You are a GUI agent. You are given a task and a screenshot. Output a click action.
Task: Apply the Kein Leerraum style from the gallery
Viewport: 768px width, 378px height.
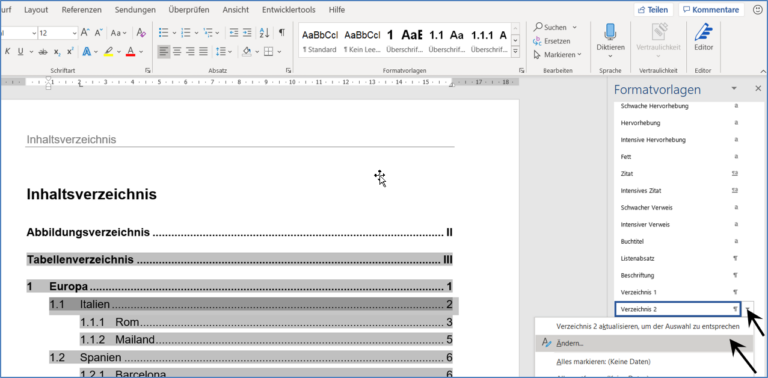pyautogui.click(x=362, y=41)
